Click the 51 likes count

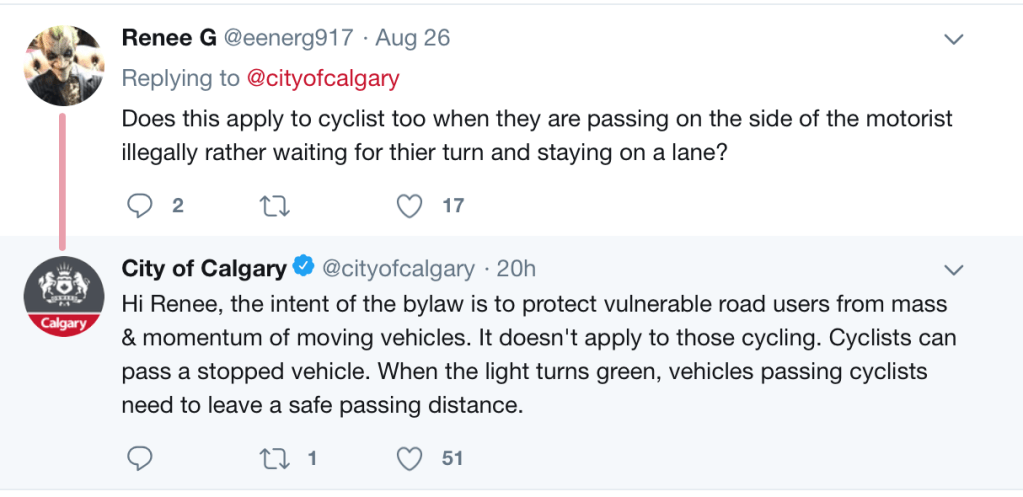click(453, 459)
